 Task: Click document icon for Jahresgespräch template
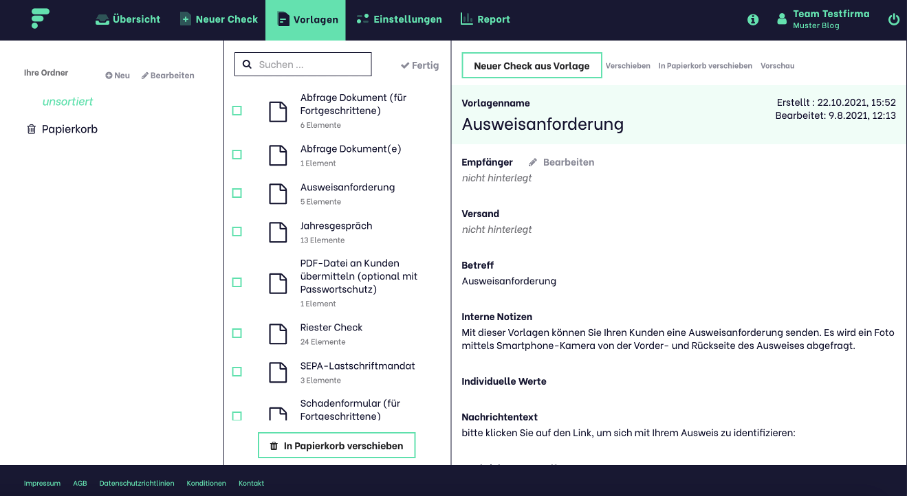(x=278, y=232)
